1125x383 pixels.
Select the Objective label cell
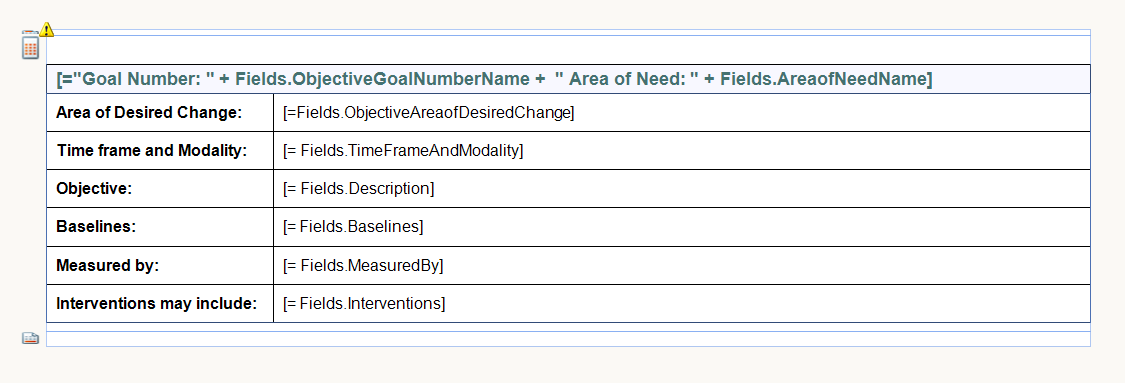click(x=160, y=189)
